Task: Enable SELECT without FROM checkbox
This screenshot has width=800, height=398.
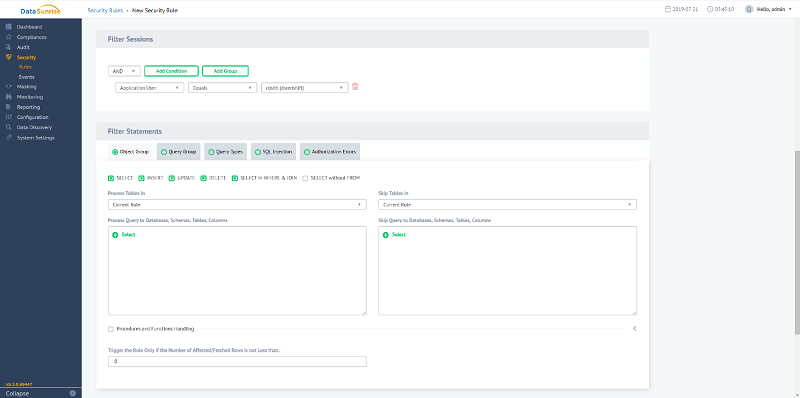Action: coord(305,178)
